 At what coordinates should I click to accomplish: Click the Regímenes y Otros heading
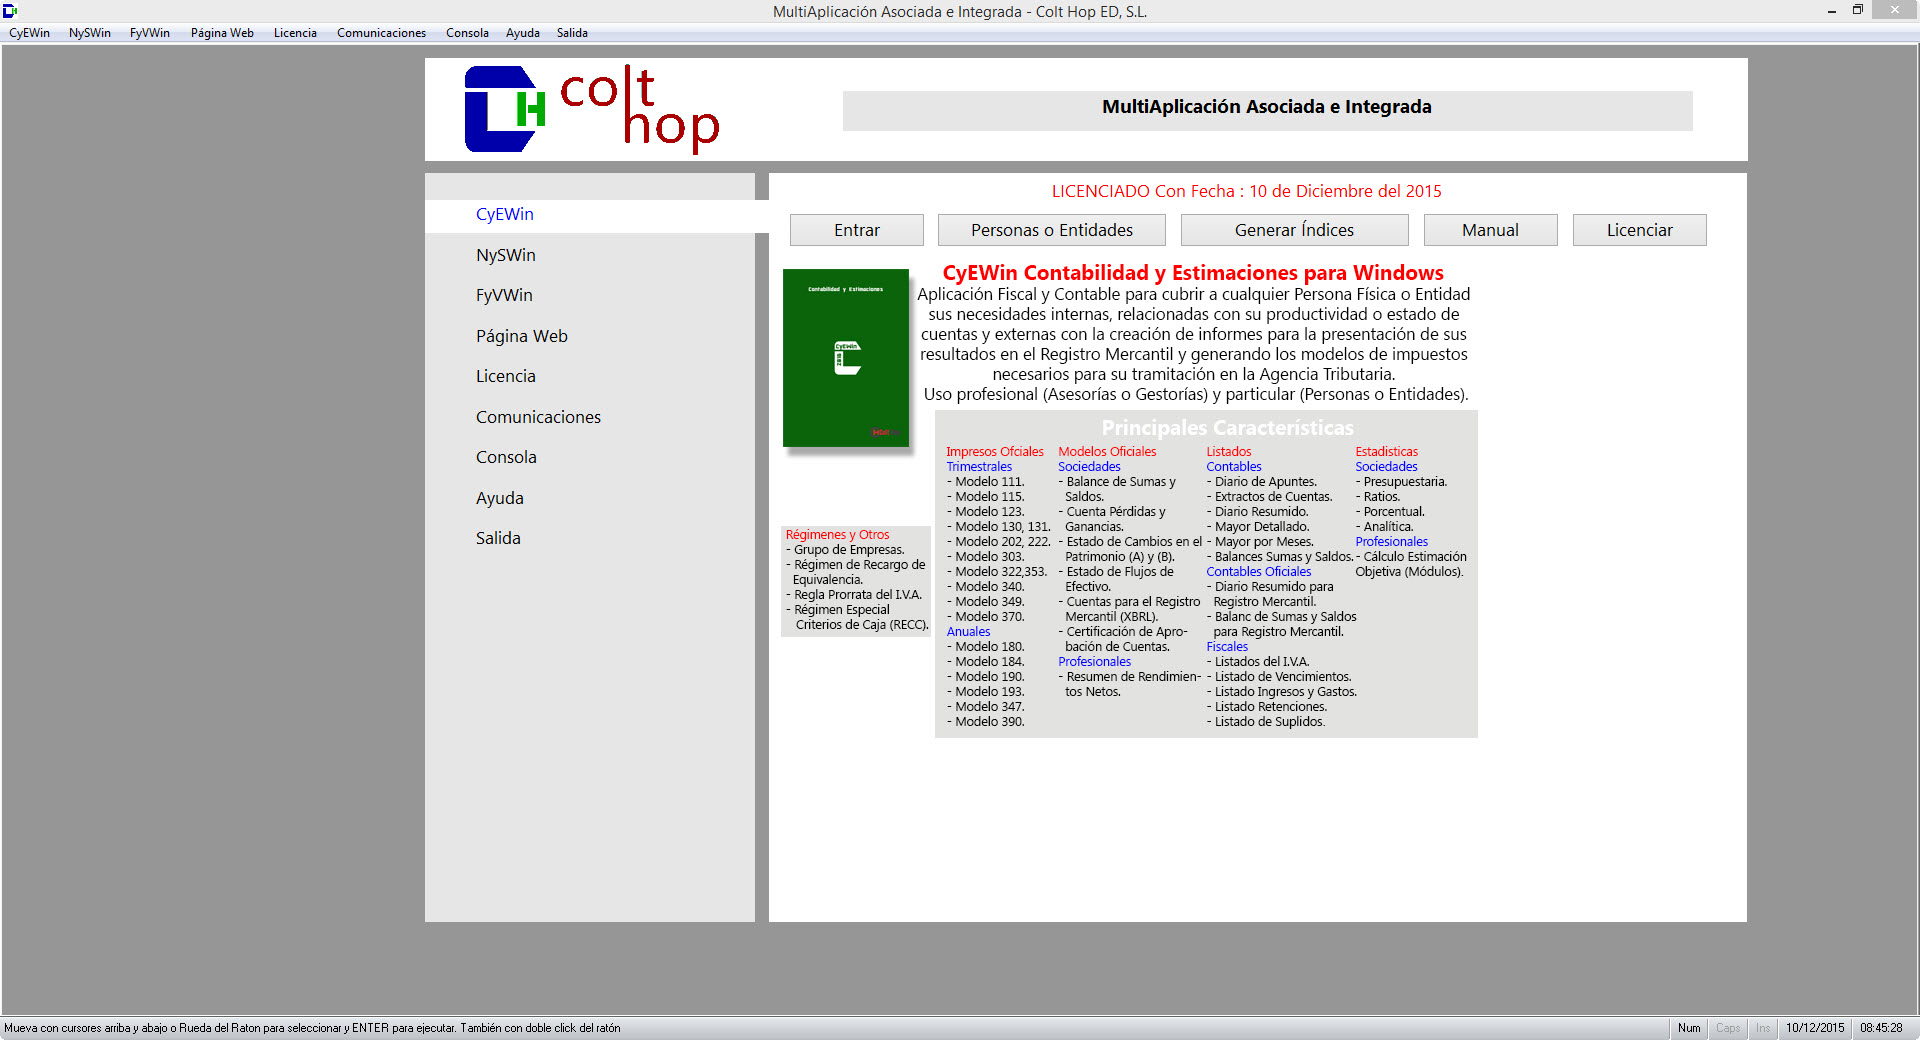[x=837, y=535]
